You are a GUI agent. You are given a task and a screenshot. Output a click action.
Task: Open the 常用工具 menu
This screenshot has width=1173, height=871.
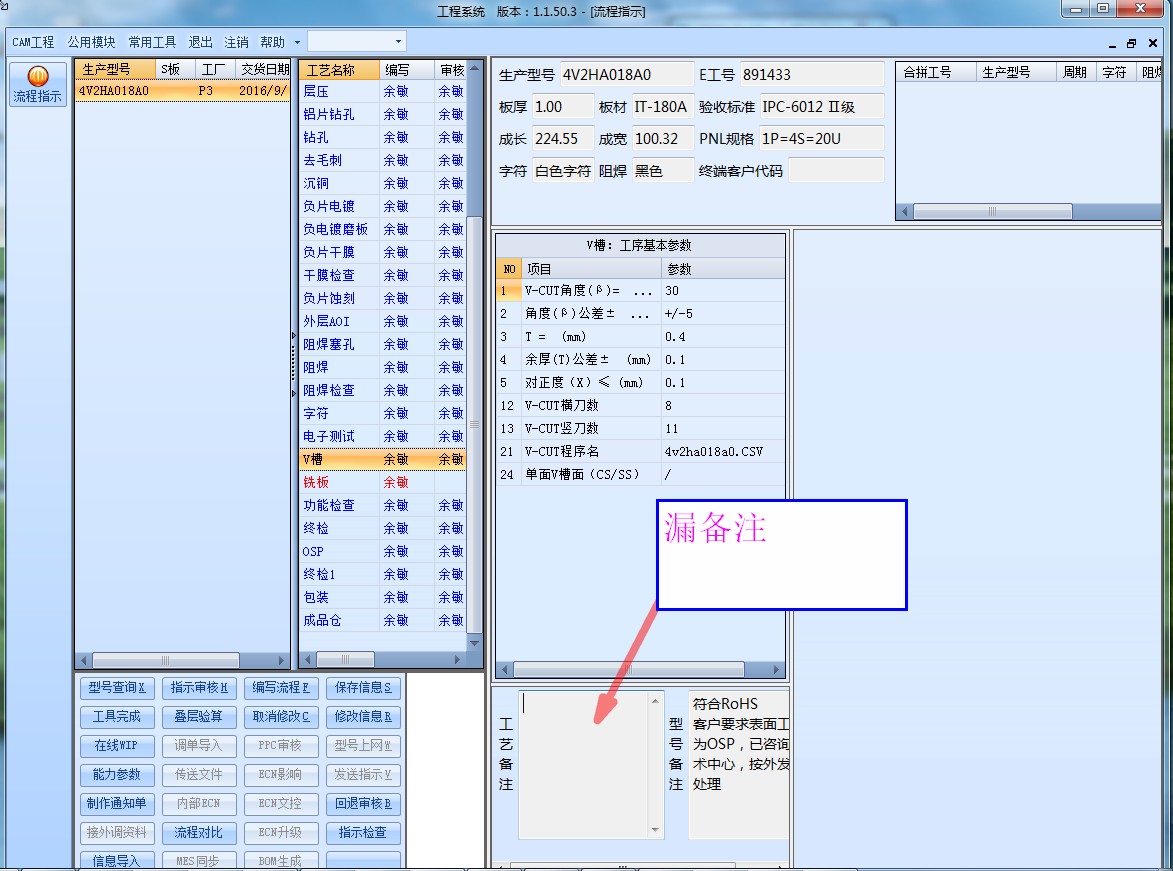(152, 42)
